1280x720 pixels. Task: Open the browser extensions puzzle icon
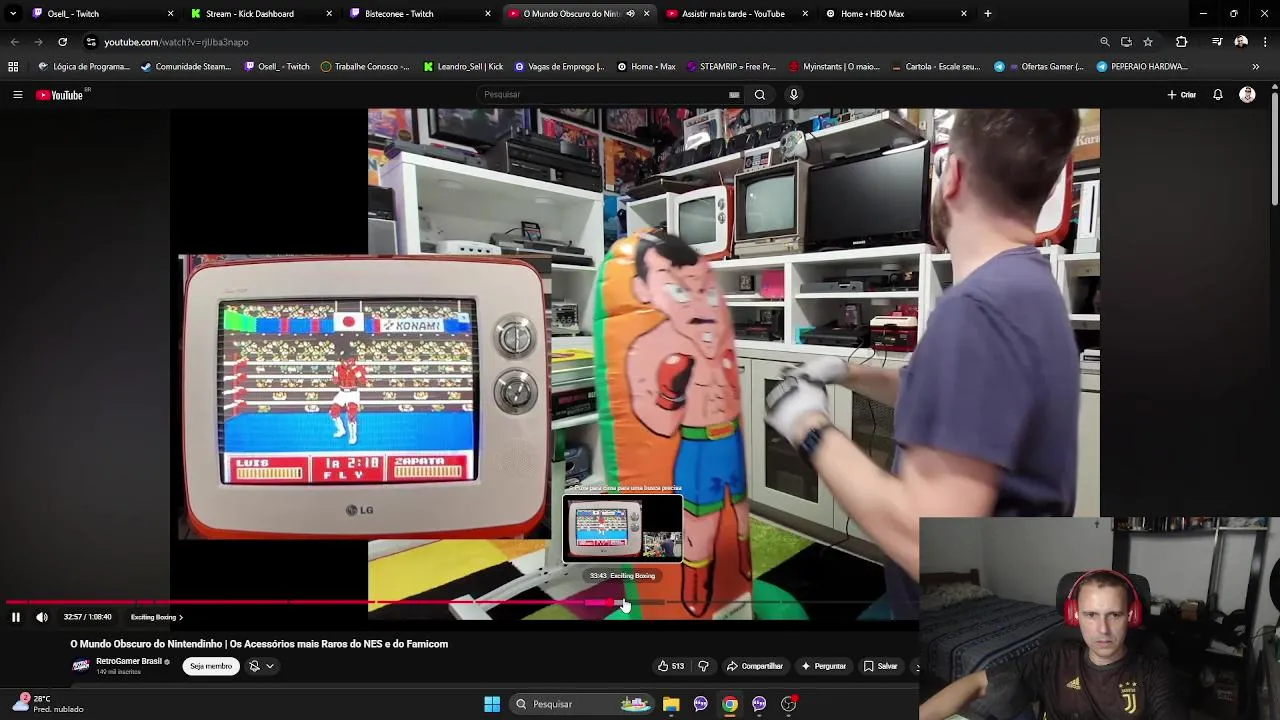click(1181, 42)
